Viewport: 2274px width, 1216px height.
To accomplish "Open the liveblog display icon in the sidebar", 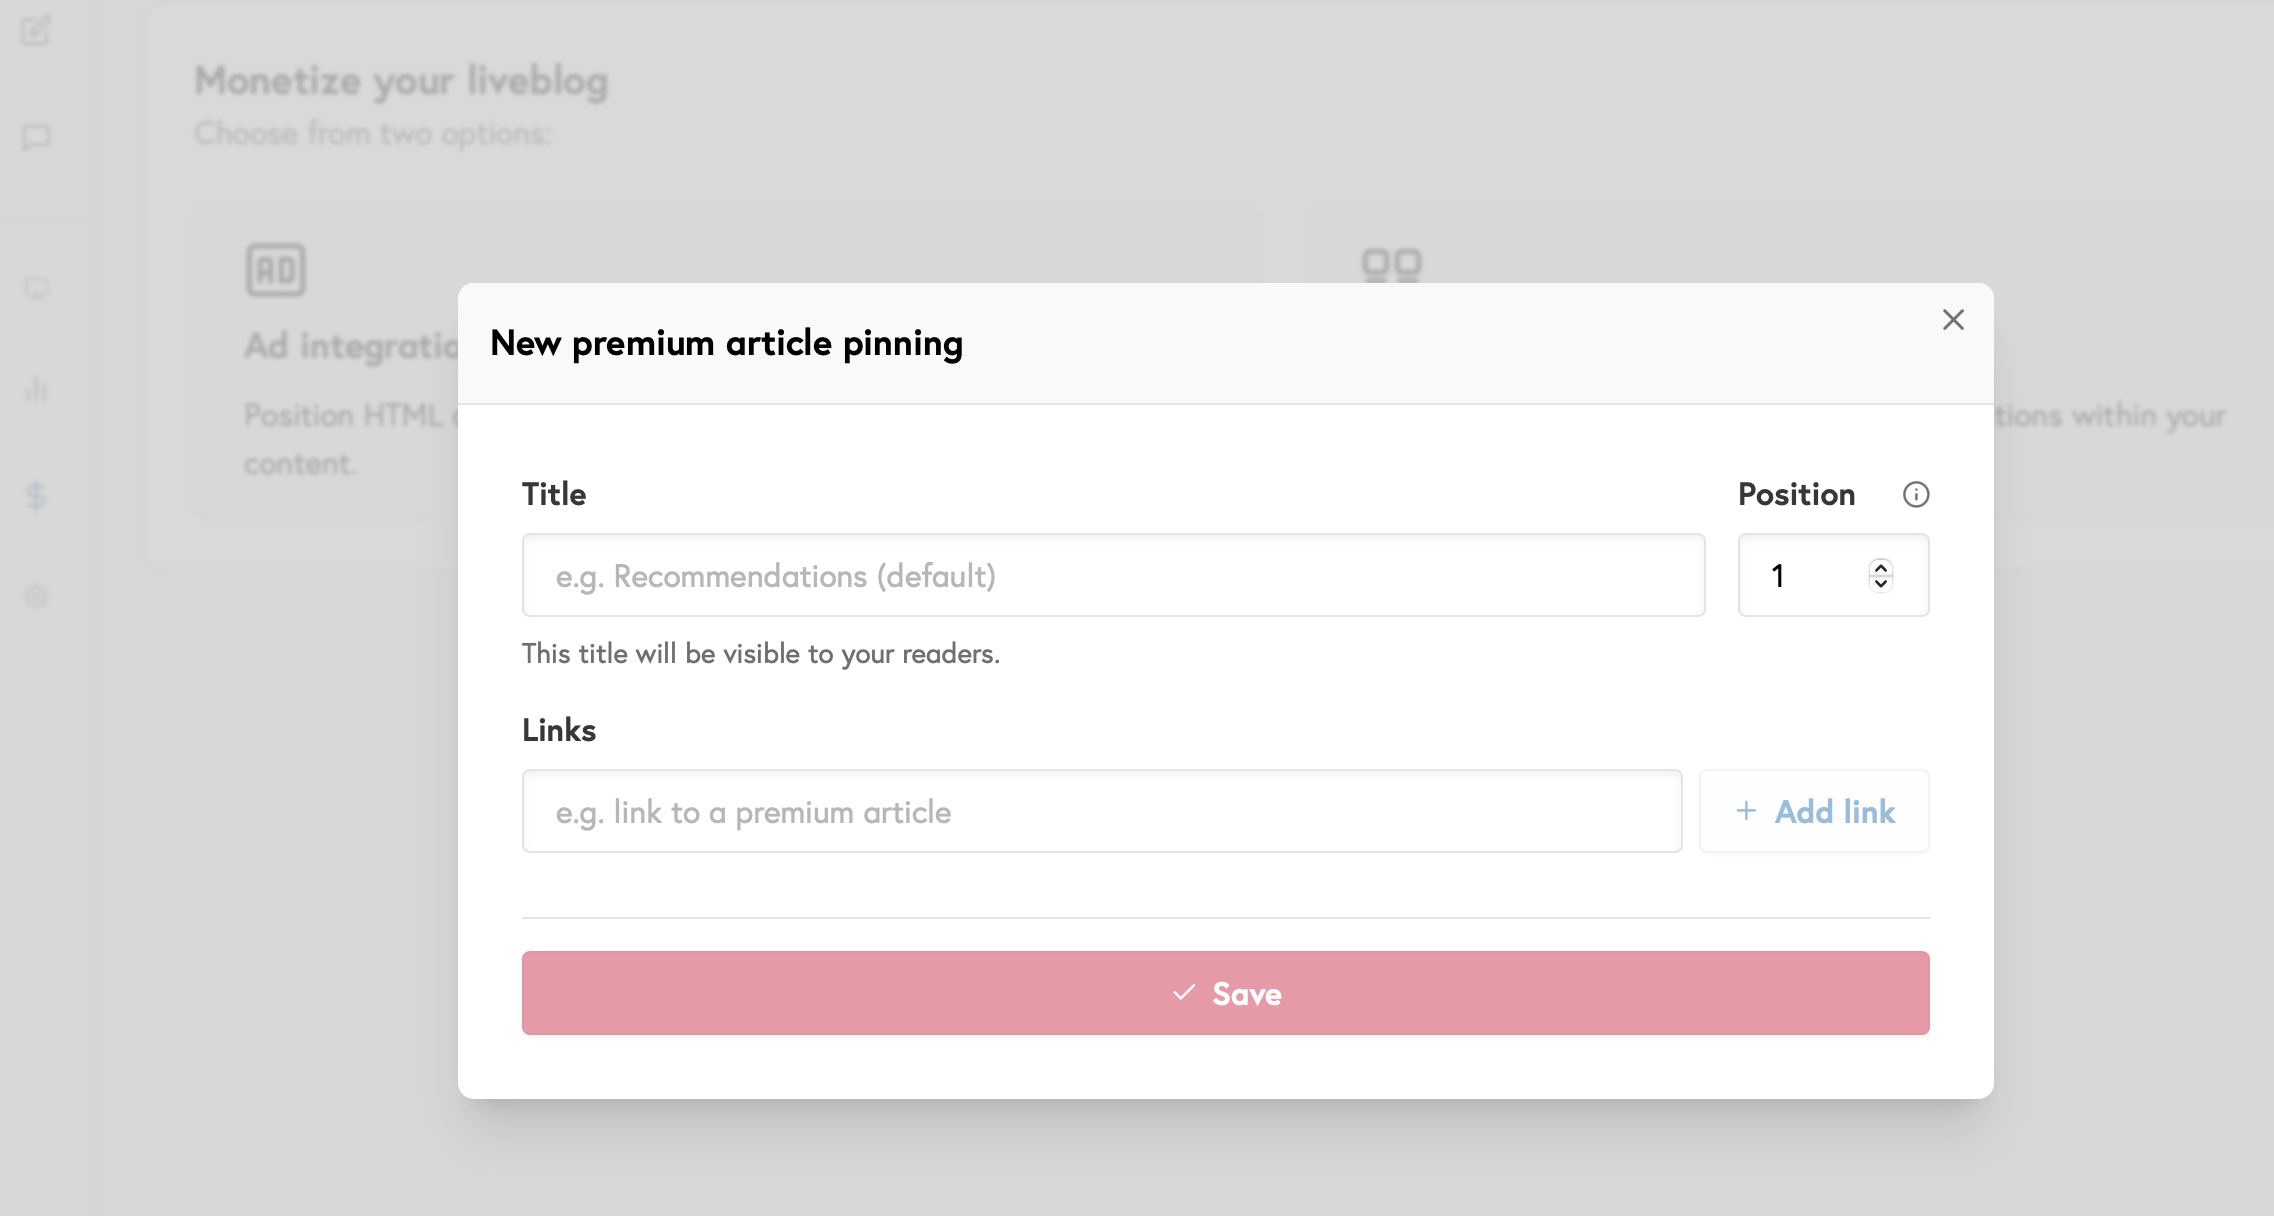I will (36, 290).
